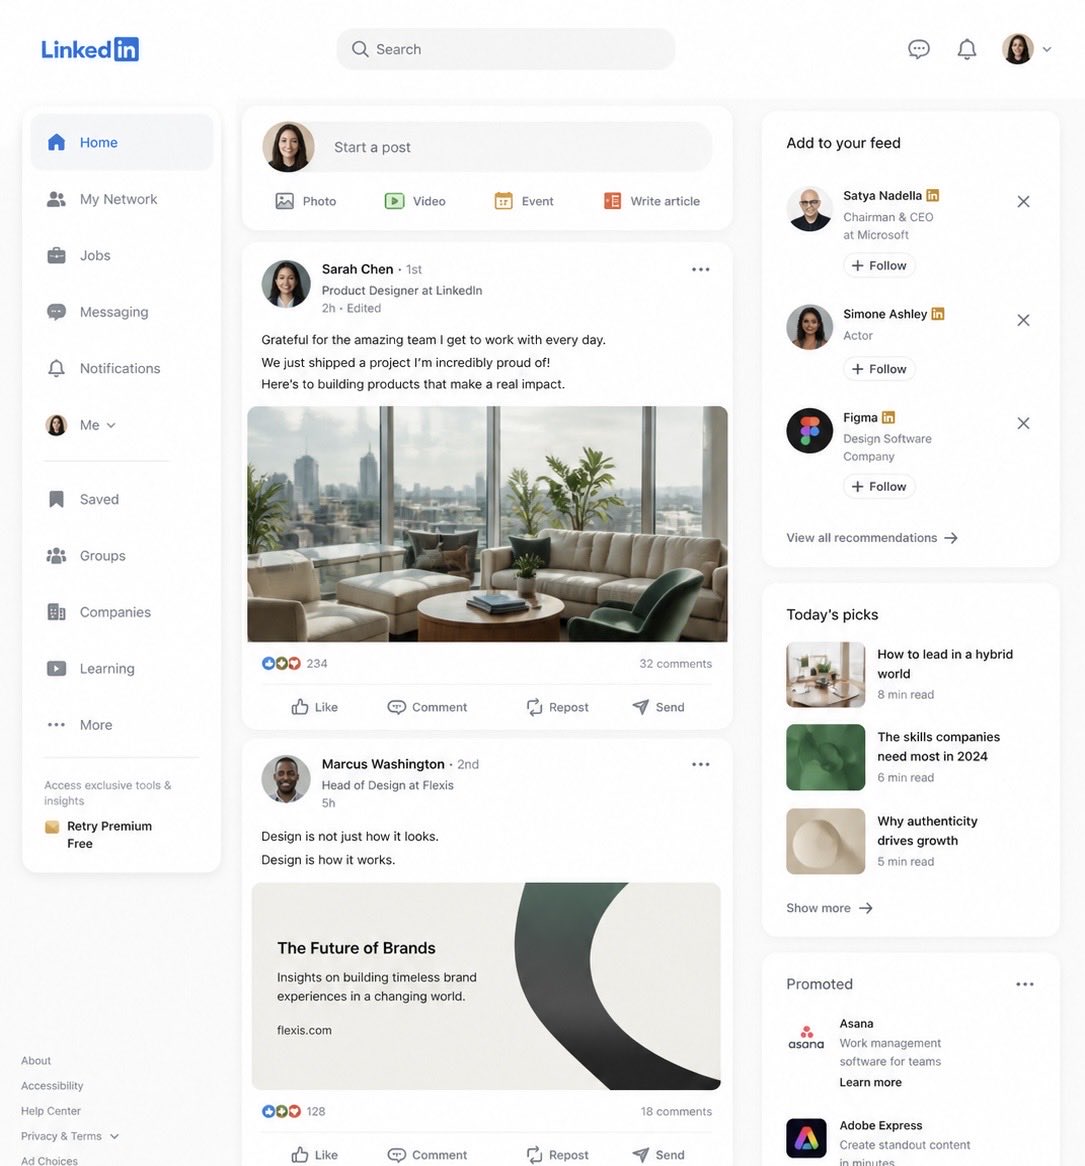Open 32 comments on Sarah's post
Viewport: 1085px width, 1166px height.
click(675, 663)
